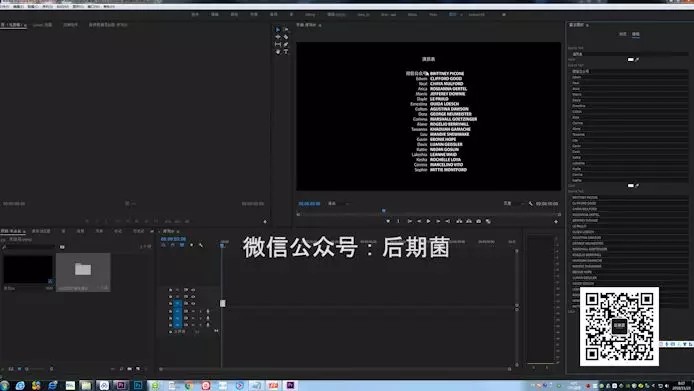Select the Razor tool
This screenshot has width=694, height=391.
click(286, 37)
